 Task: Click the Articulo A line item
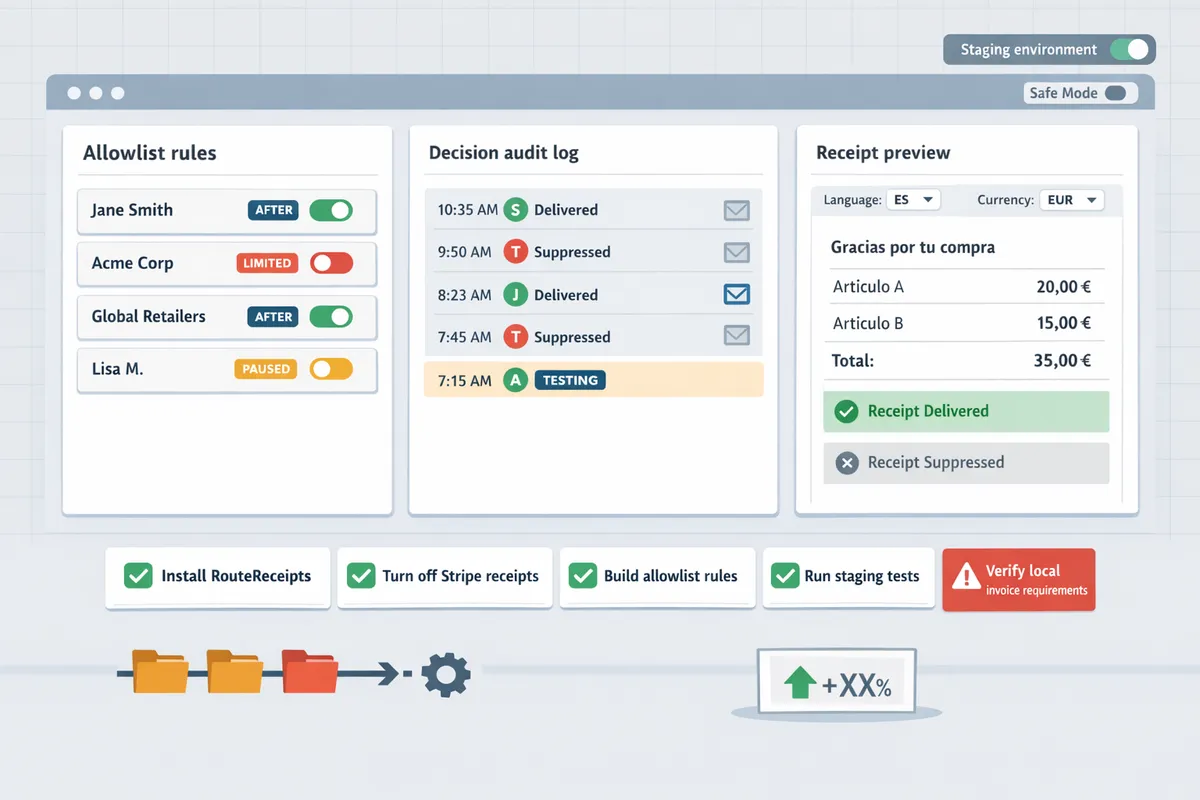pyautogui.click(x=868, y=287)
